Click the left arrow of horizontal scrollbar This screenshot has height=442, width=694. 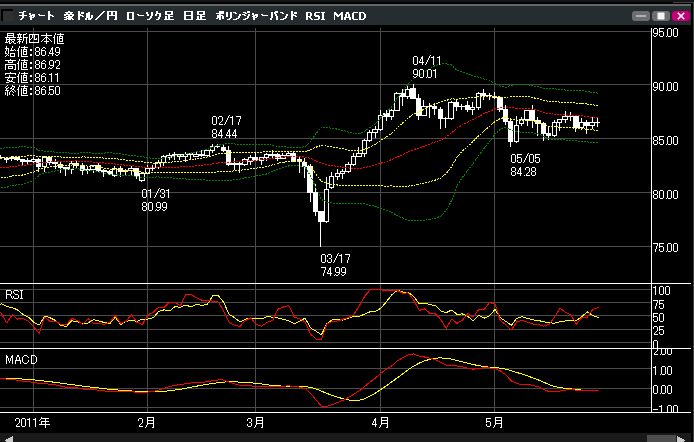5,437
